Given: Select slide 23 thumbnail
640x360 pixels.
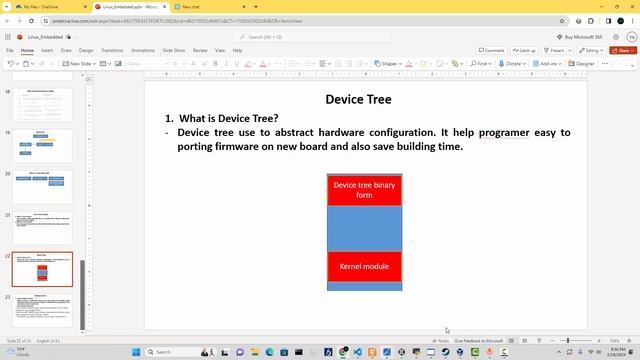Looking at the screenshot, I should [x=42, y=310].
